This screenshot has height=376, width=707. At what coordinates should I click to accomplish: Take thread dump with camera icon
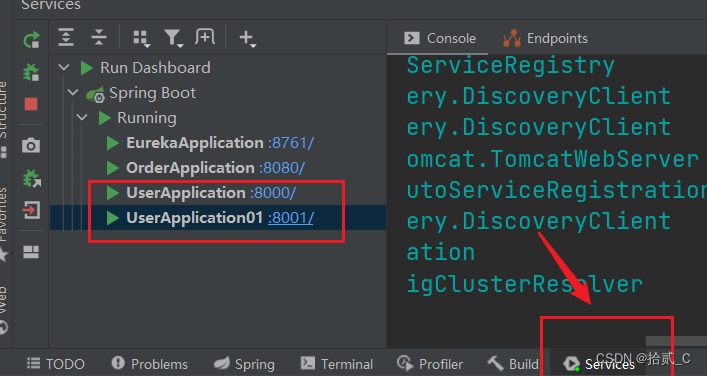[x=31, y=146]
